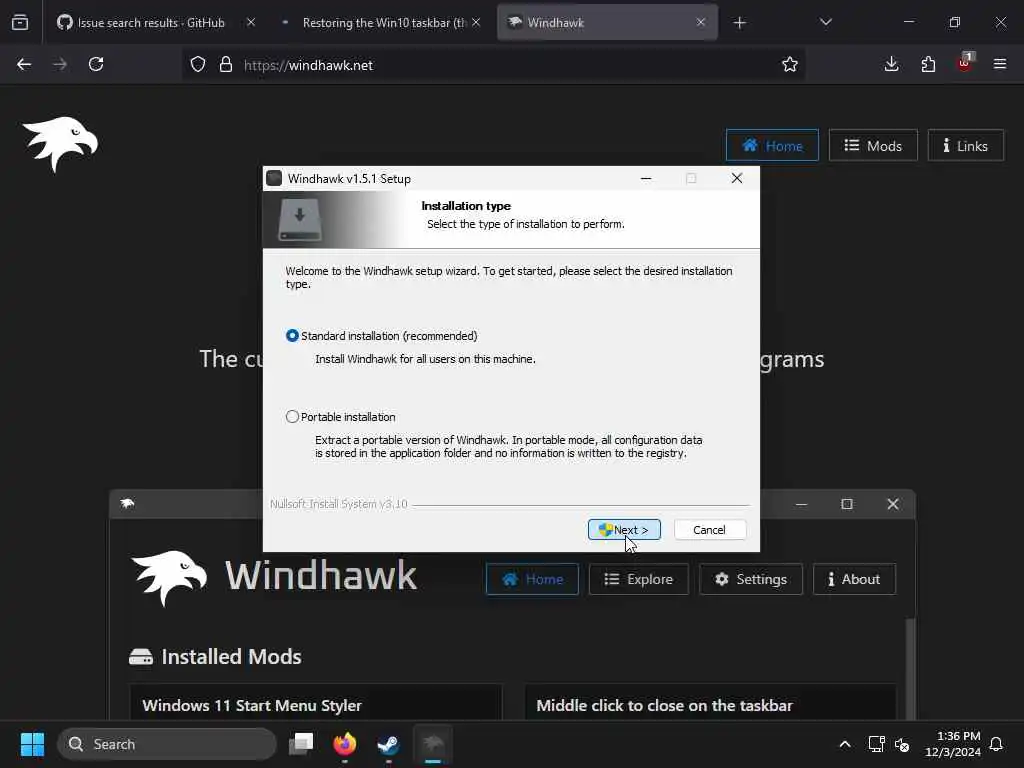Click Settings in the Windhawk app preview
The height and width of the screenshot is (768, 1024).
pyautogui.click(x=751, y=579)
